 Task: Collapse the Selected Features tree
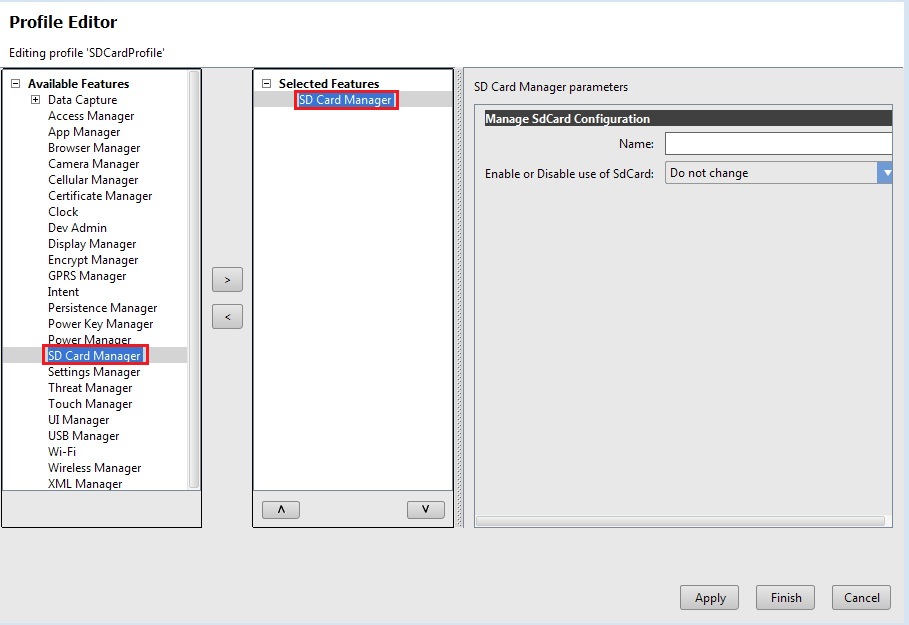(x=266, y=84)
